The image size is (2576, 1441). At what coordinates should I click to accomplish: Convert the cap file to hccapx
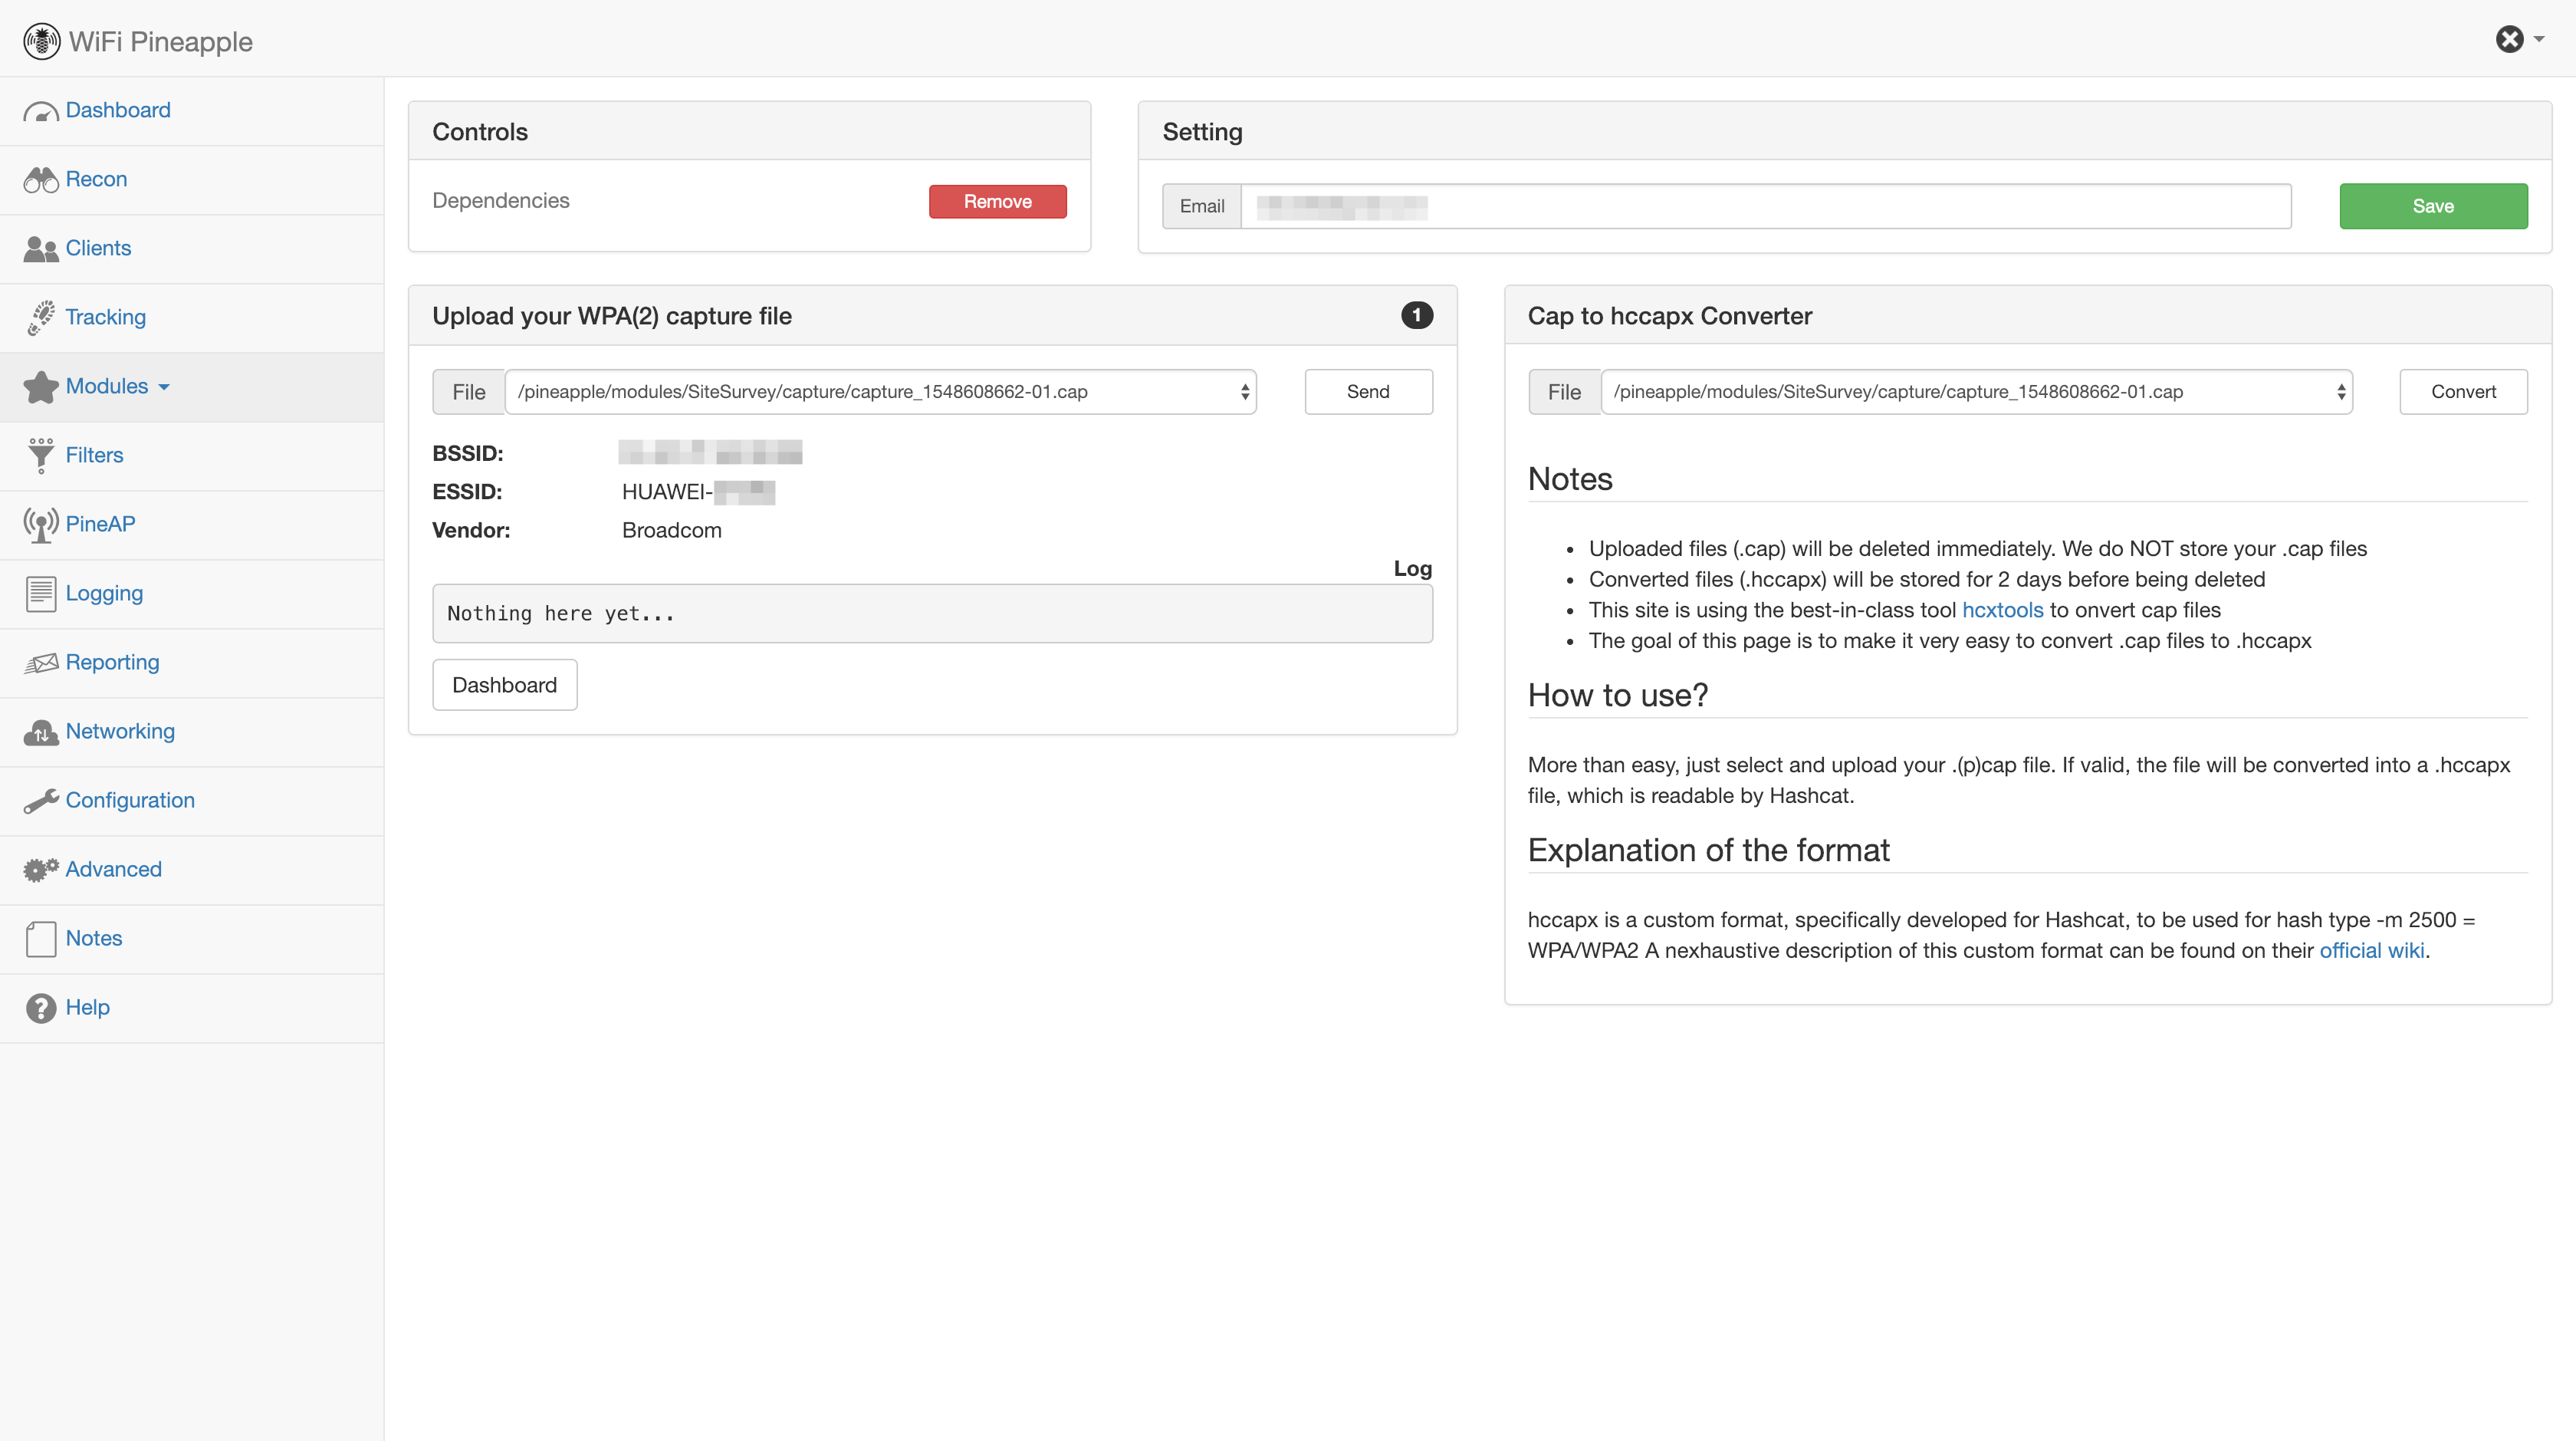pos(2463,392)
